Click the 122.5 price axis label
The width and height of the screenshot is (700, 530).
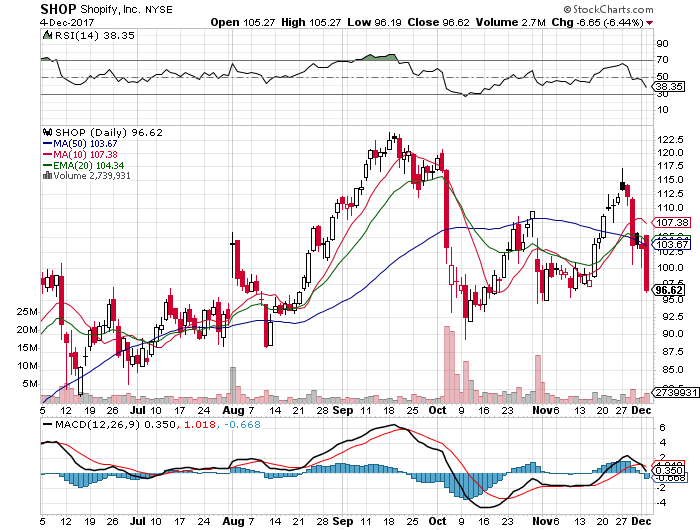tap(671, 140)
